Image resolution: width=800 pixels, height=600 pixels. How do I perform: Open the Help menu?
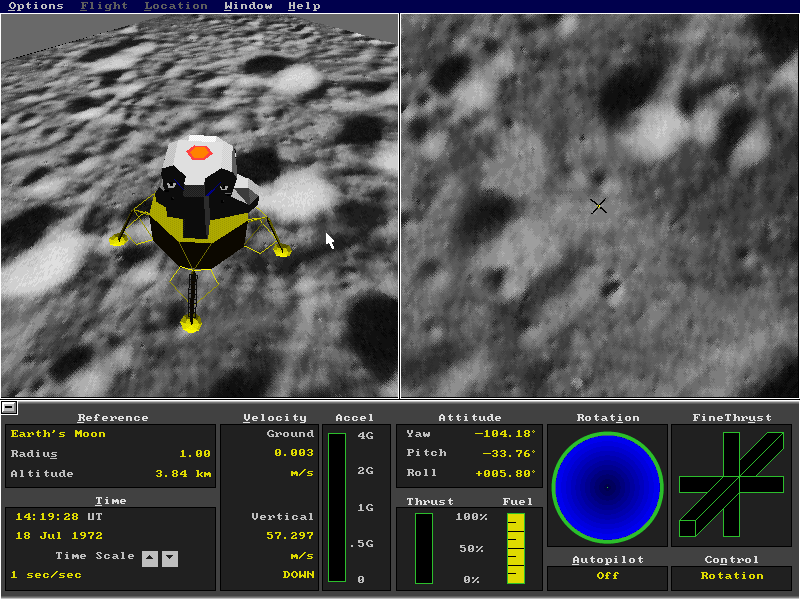pyautogui.click(x=304, y=6)
